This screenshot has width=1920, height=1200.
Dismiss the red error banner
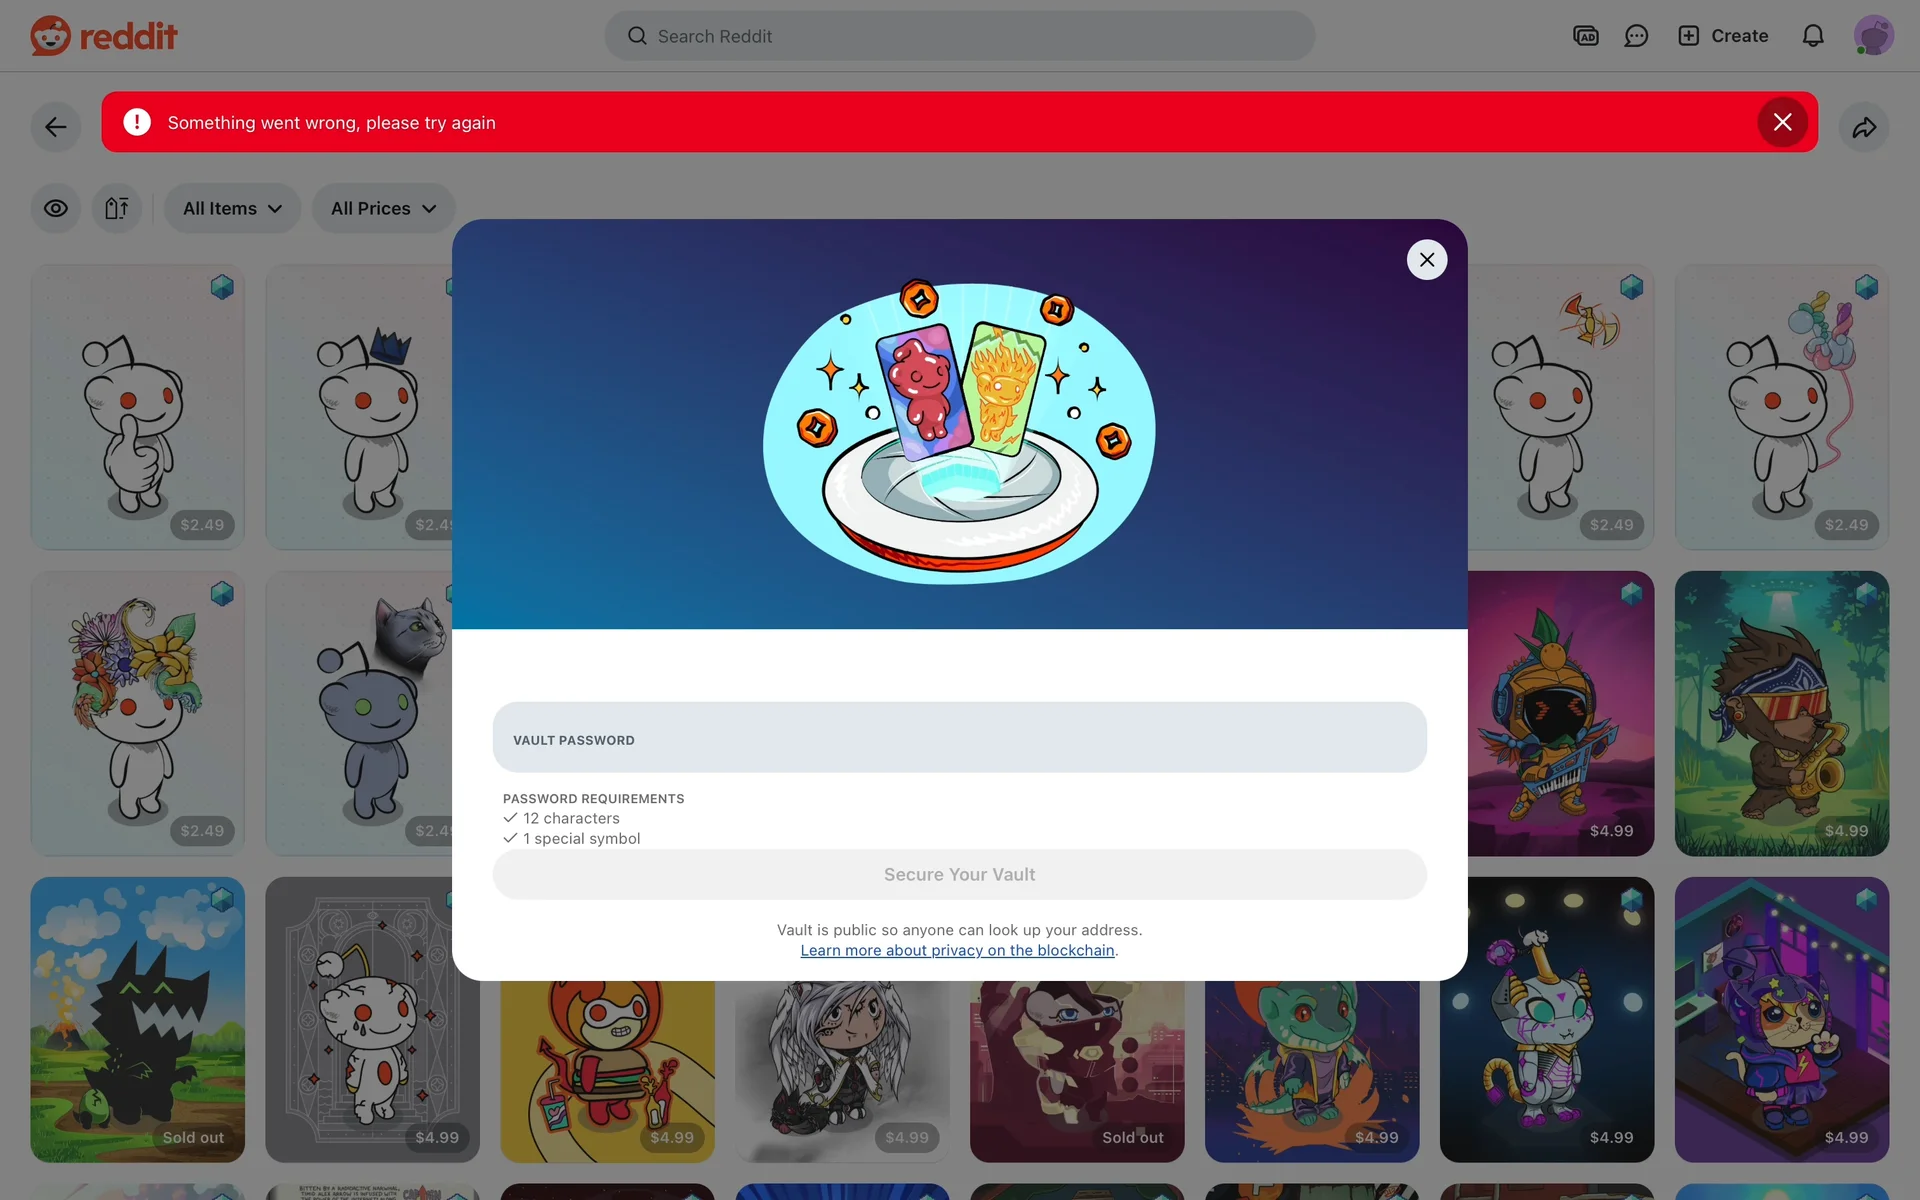pos(1782,122)
